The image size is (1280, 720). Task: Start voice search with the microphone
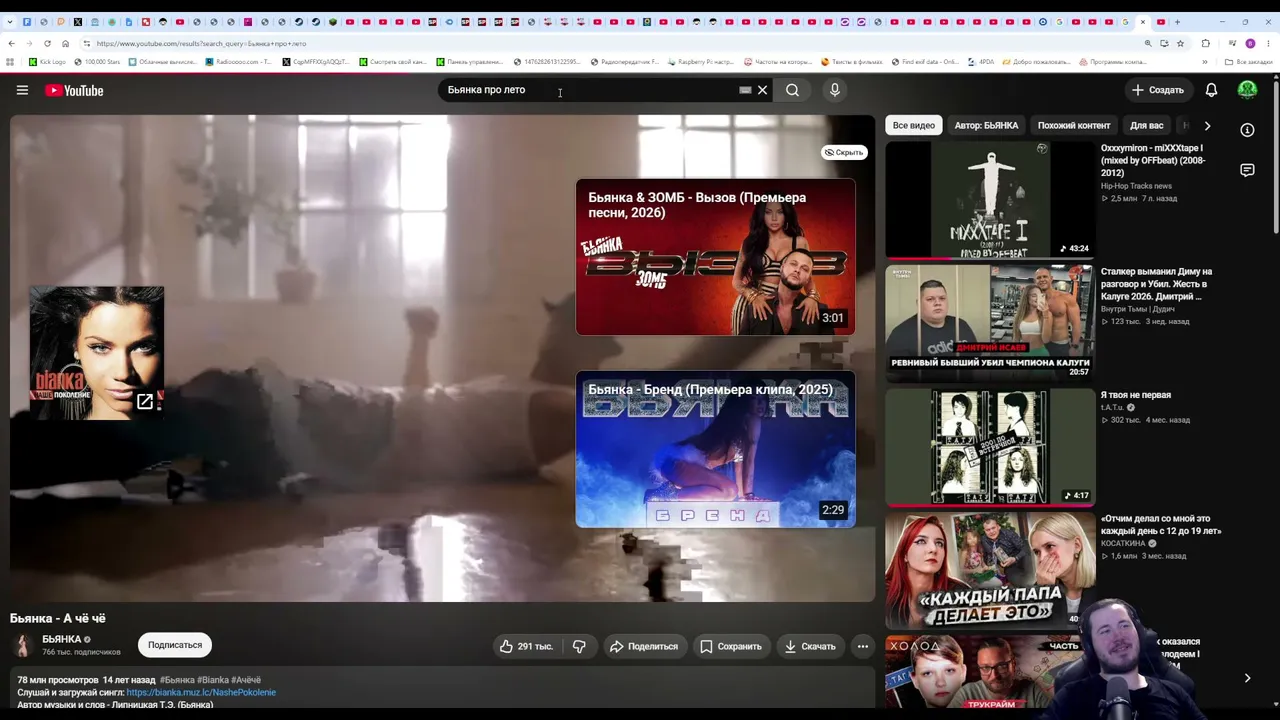[x=835, y=90]
